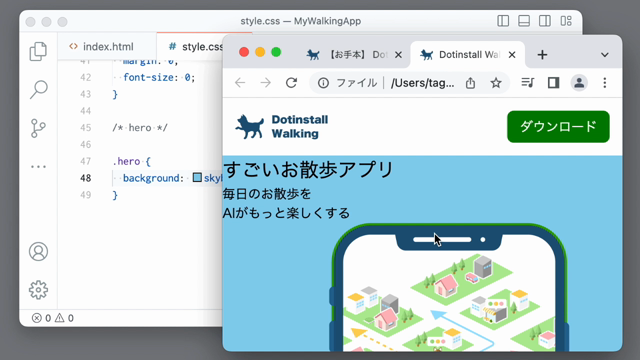Screen dimensions: 640x360
Task: Click the すごいお散歩アプリ heading
Action: 308,170
